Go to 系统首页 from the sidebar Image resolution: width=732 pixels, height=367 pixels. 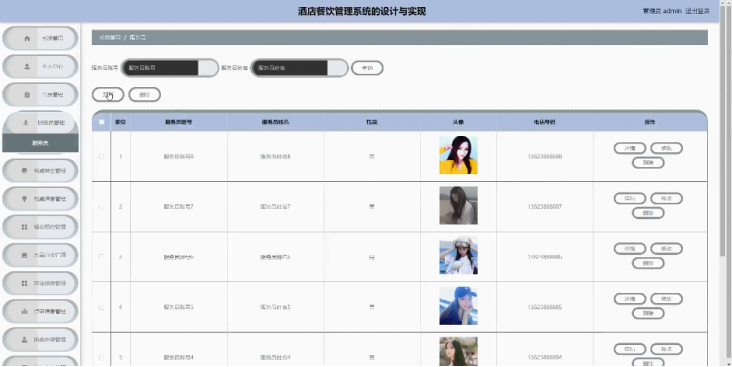pos(40,38)
